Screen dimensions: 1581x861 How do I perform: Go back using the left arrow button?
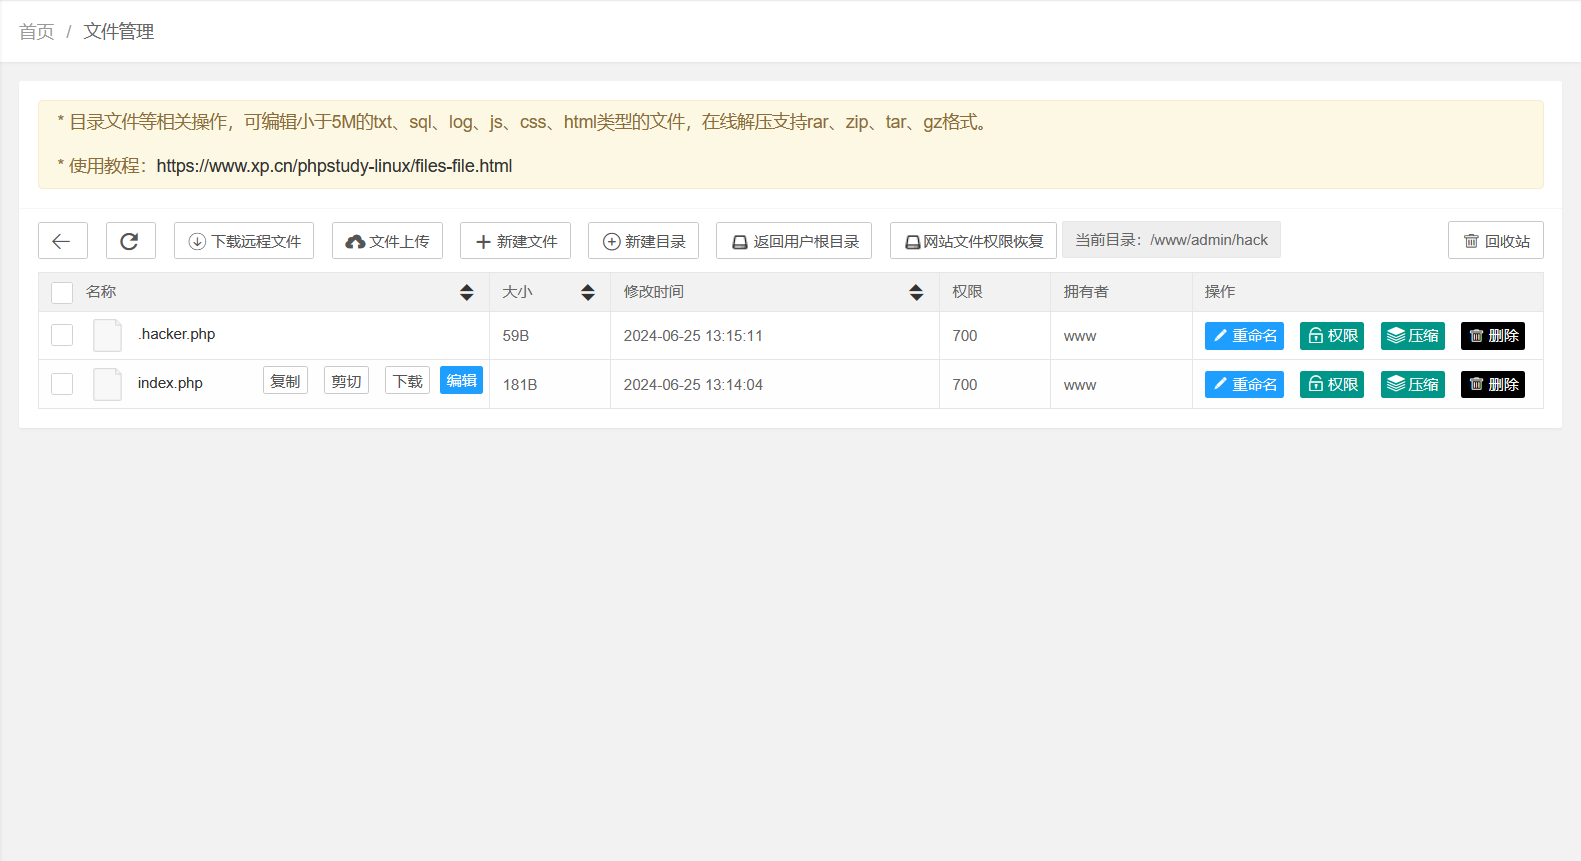coord(63,241)
